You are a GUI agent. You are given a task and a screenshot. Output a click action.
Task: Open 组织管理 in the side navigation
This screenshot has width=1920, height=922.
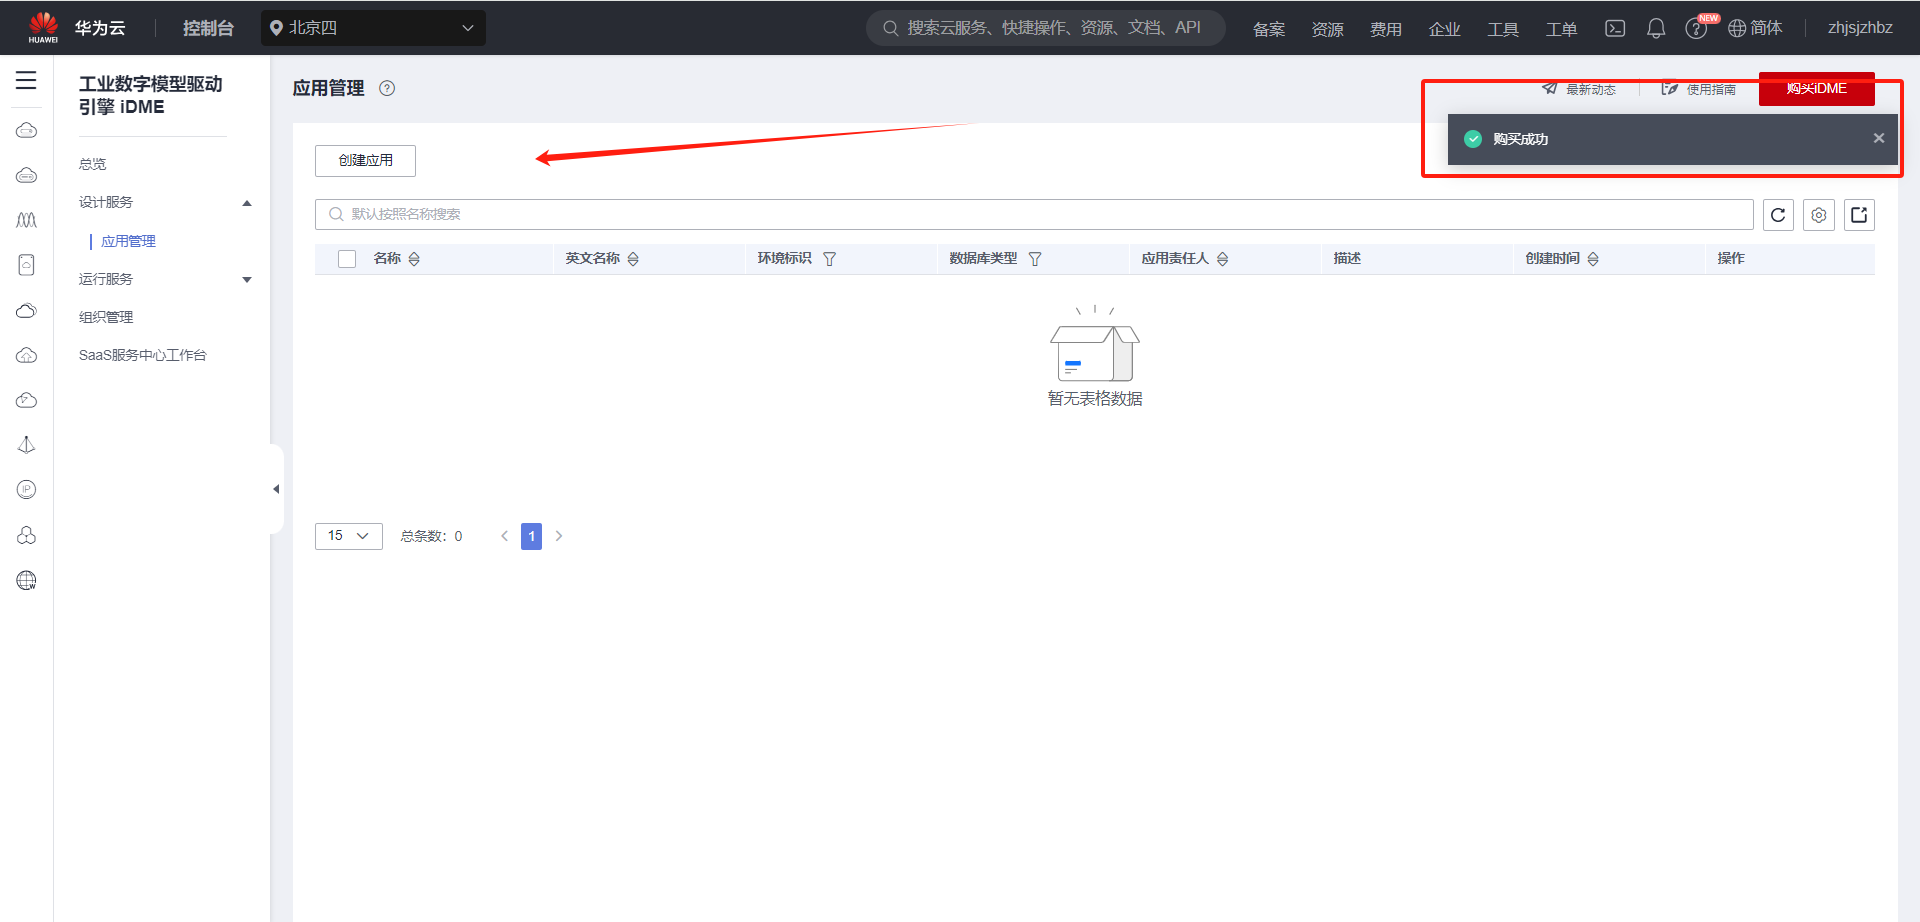coord(106,317)
